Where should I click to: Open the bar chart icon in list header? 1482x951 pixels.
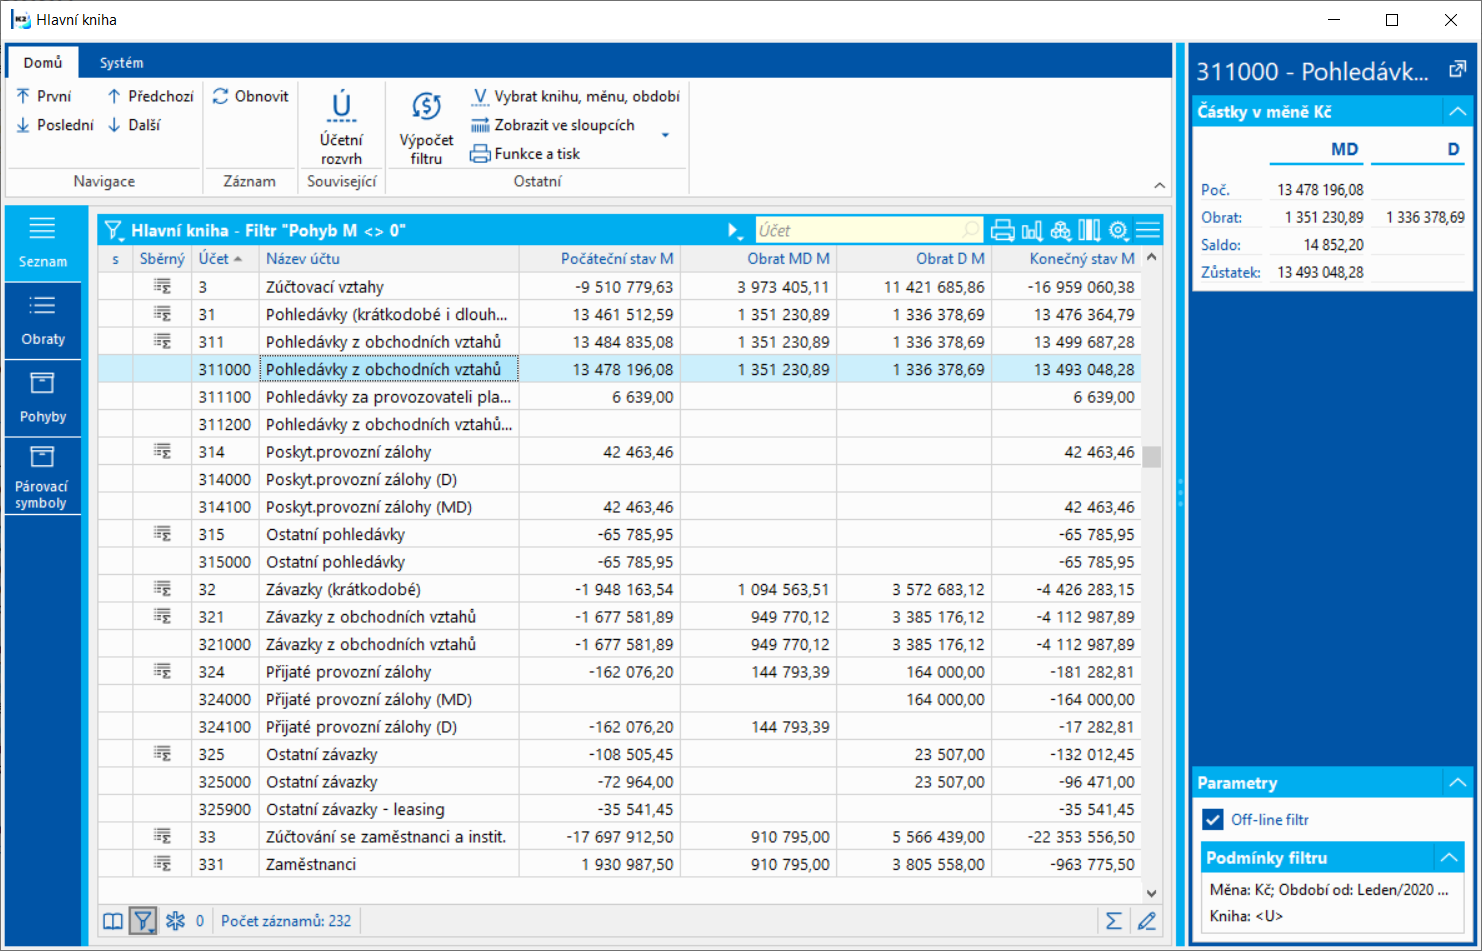1032,231
